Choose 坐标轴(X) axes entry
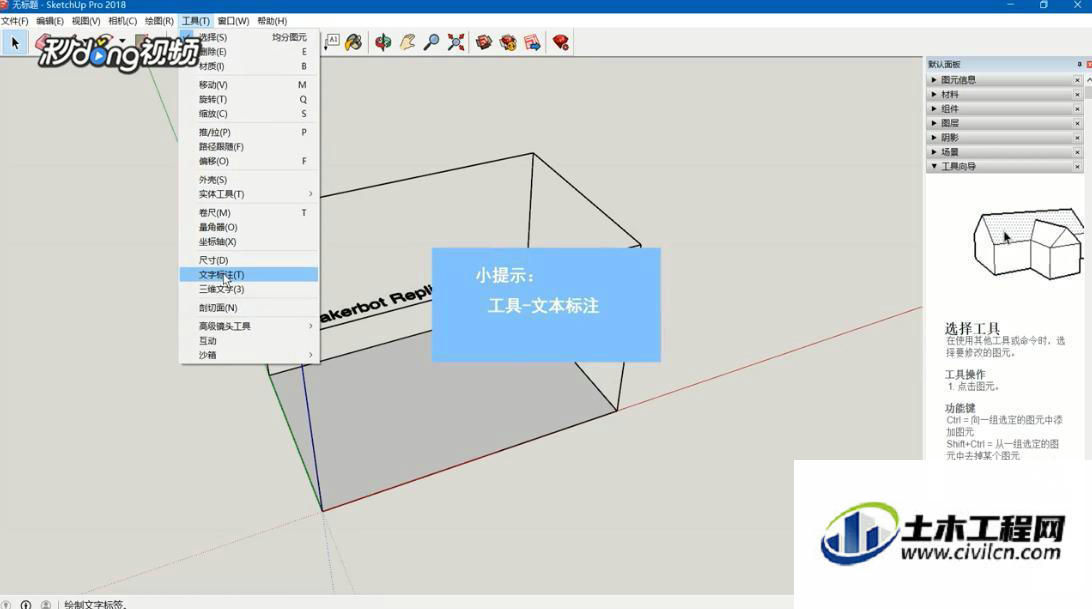Screen dimensions: 1092x609 [x=249, y=242]
